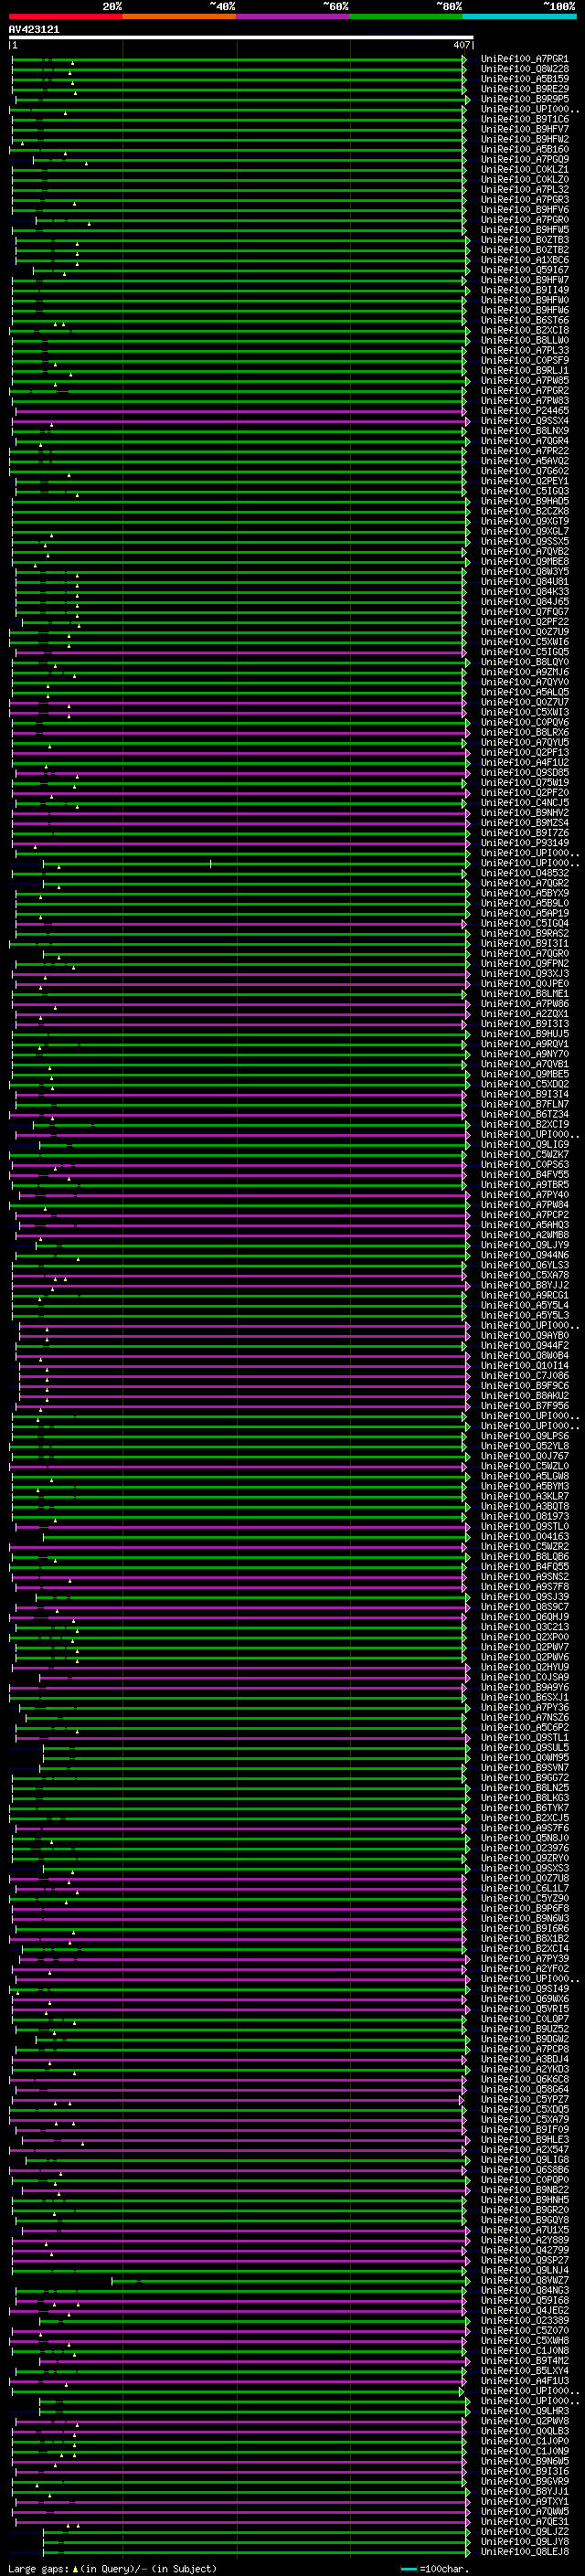This screenshot has height=2576, width=585.
Task: Select the UniRef100_A1XBC6 label
Action: (524, 260)
